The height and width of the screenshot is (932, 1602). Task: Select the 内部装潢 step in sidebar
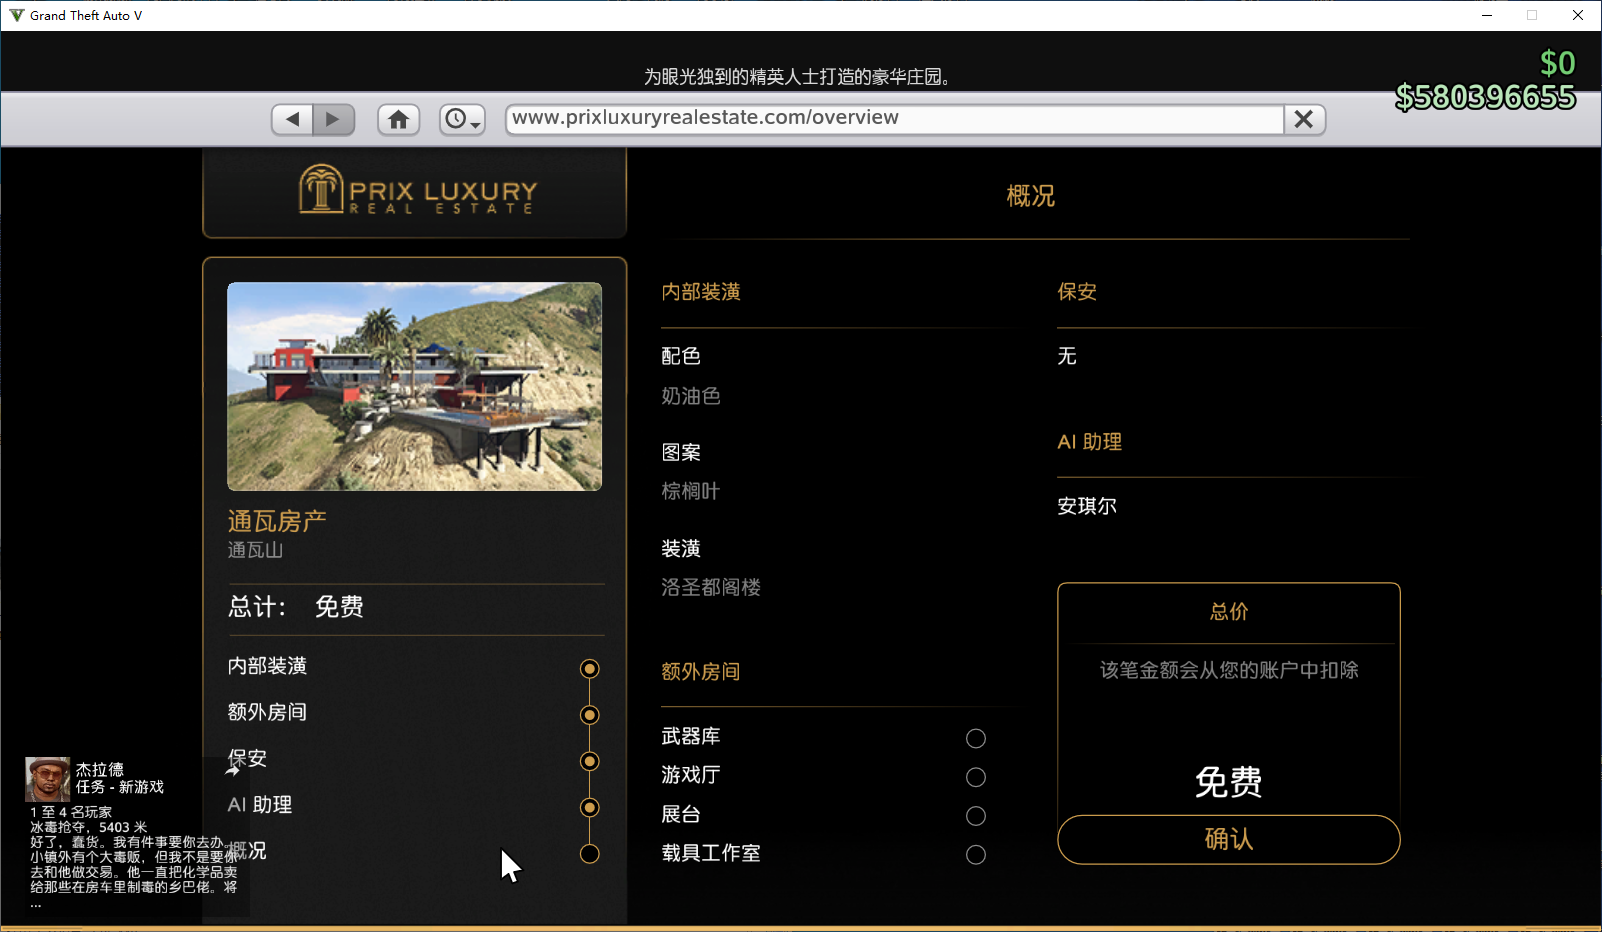267,666
